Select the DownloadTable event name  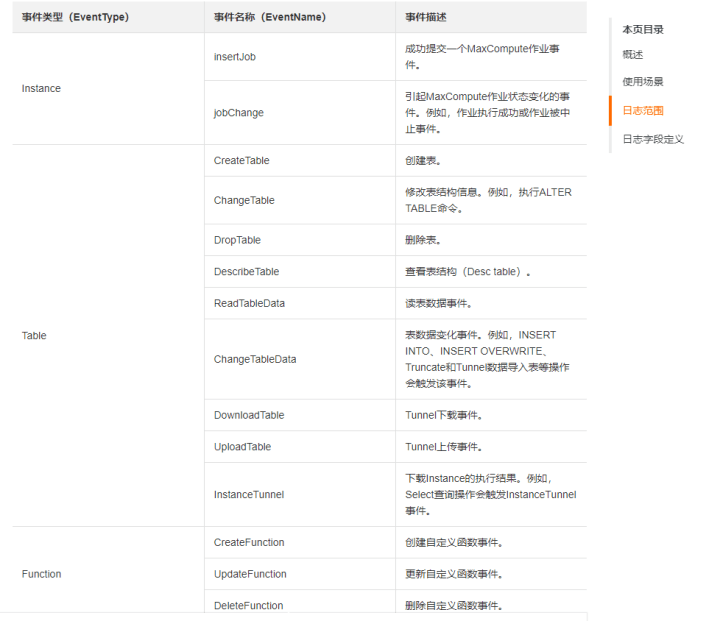click(249, 415)
